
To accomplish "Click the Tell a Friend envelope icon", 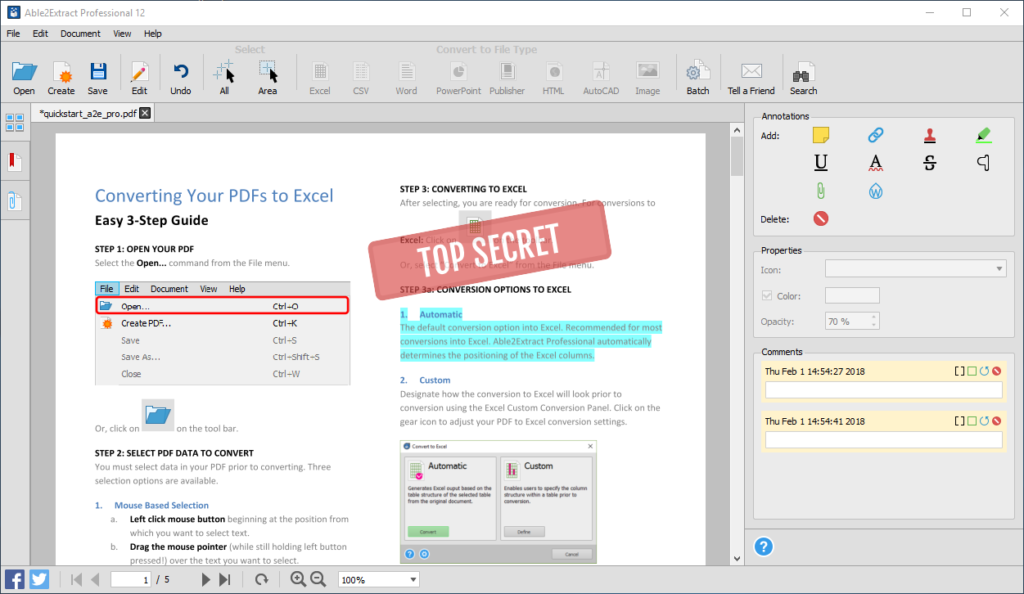I will pos(751,78).
